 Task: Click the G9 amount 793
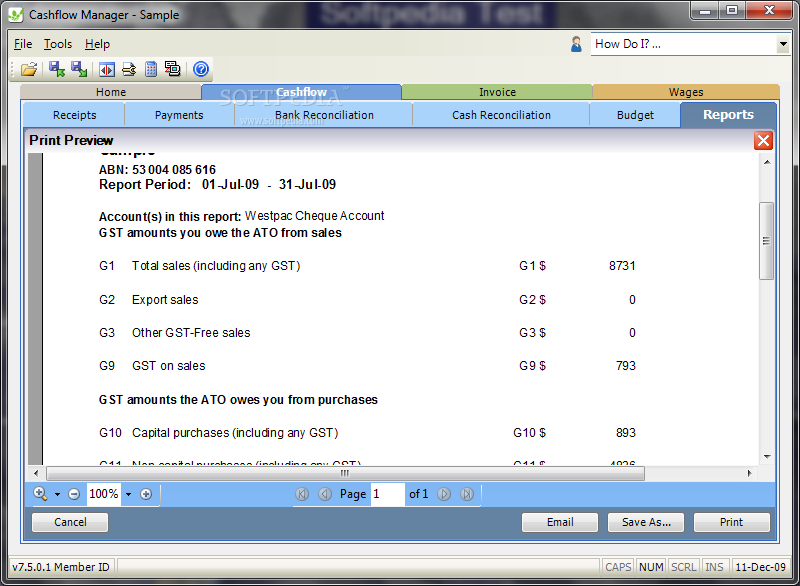click(626, 366)
